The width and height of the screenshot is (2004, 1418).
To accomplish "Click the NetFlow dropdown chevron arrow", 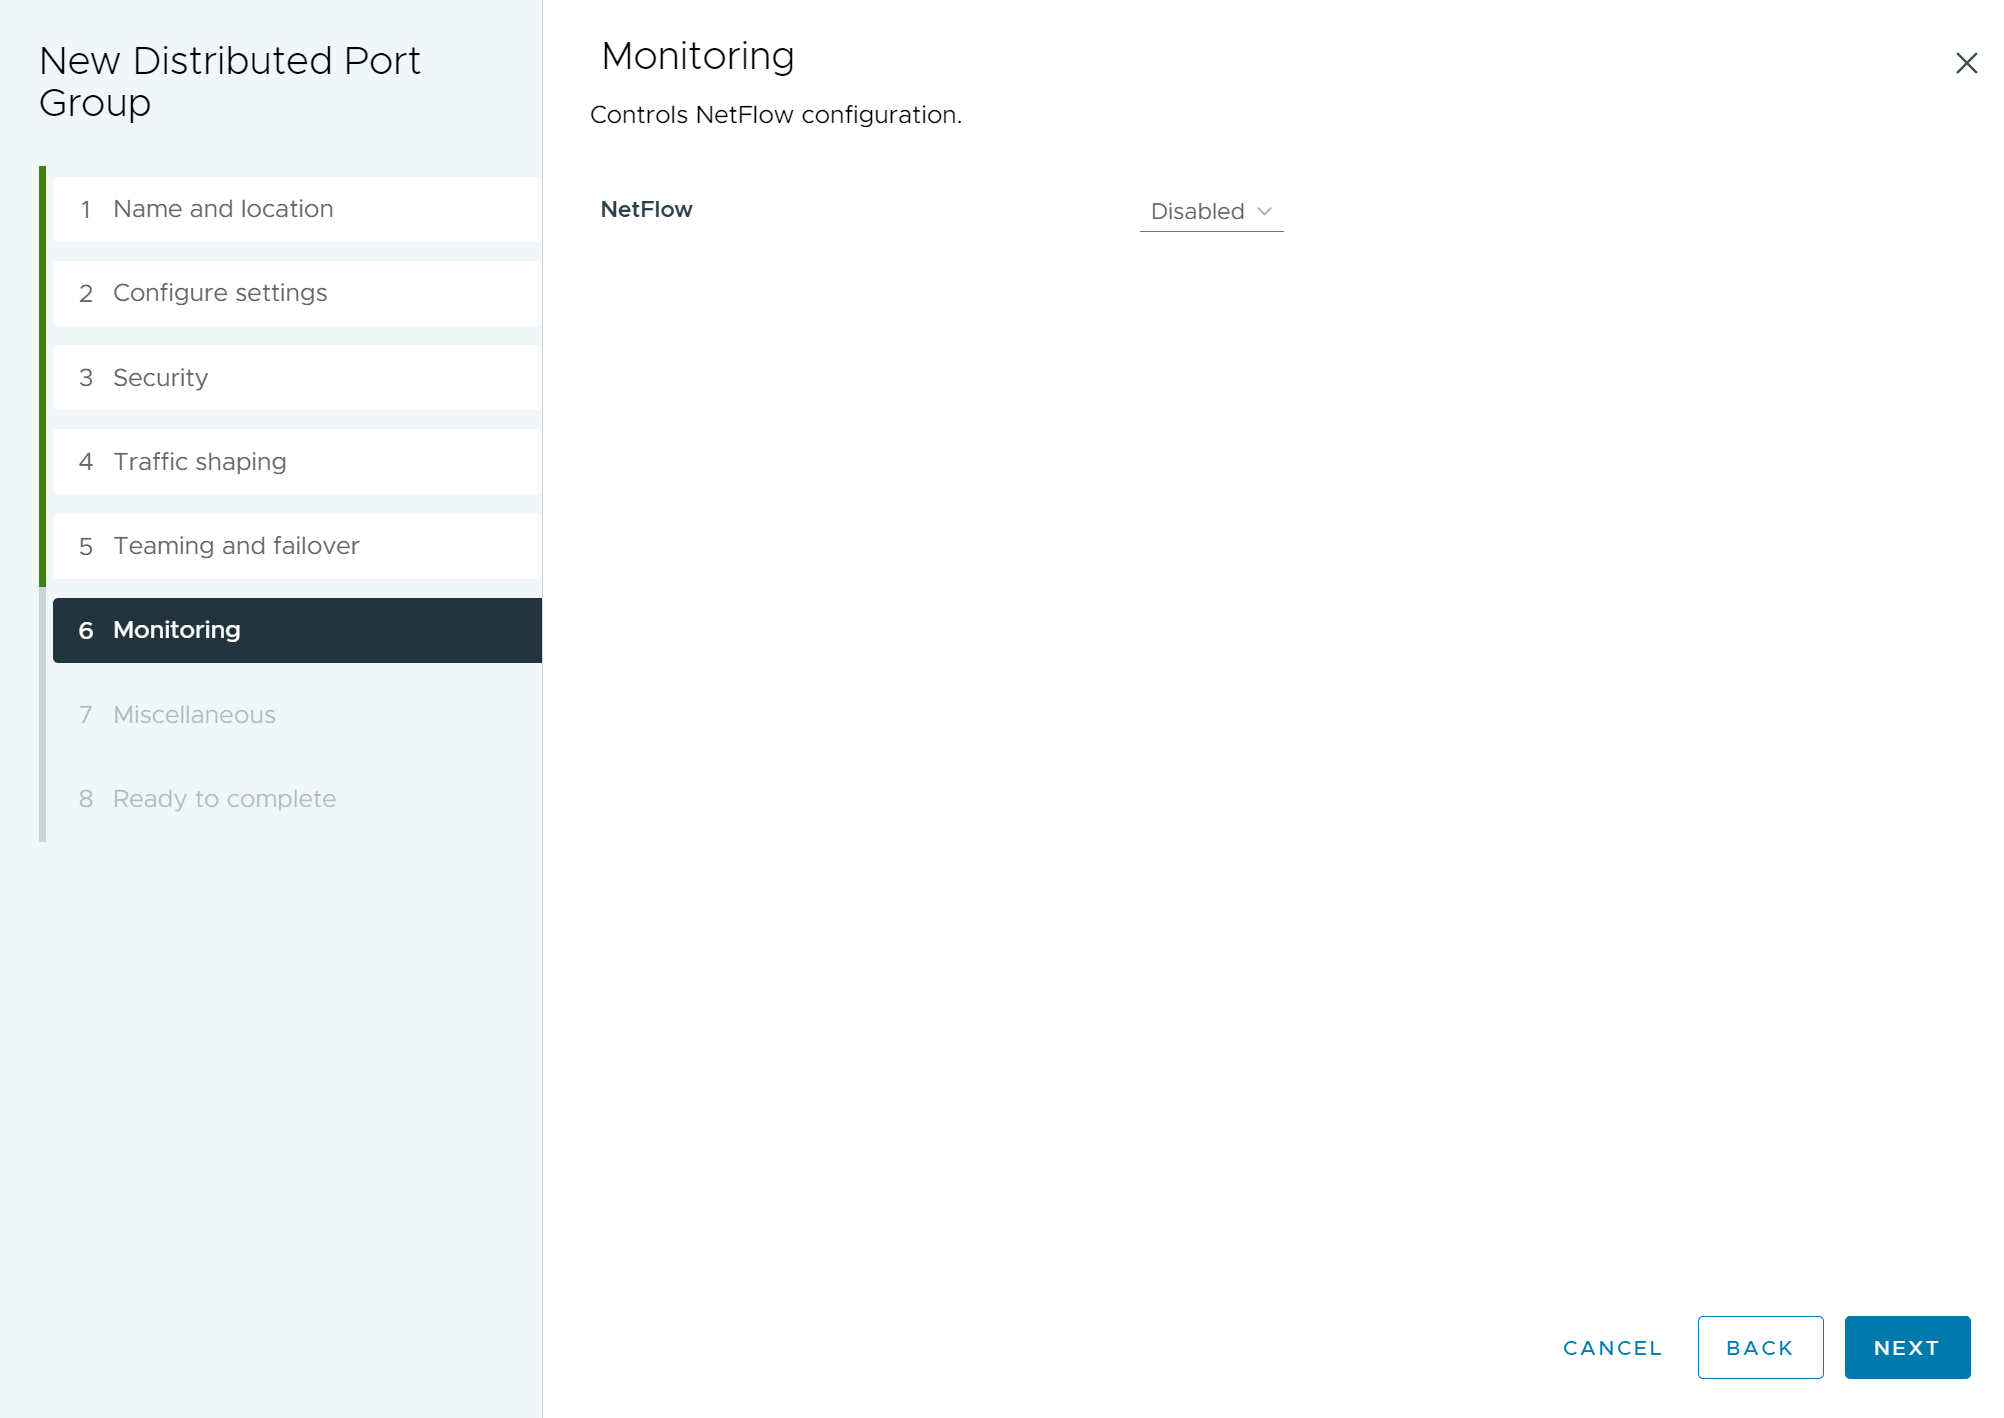I will tap(1264, 212).
